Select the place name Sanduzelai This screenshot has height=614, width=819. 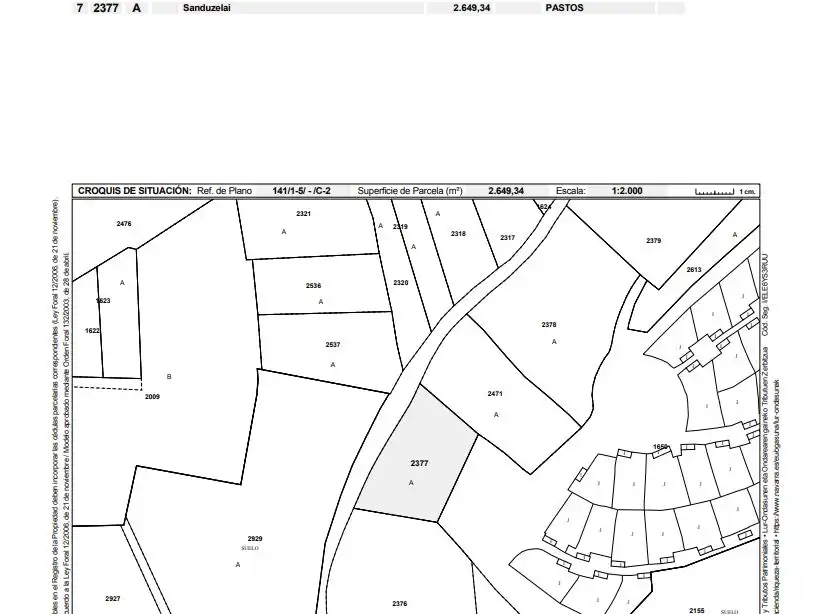coord(207,8)
